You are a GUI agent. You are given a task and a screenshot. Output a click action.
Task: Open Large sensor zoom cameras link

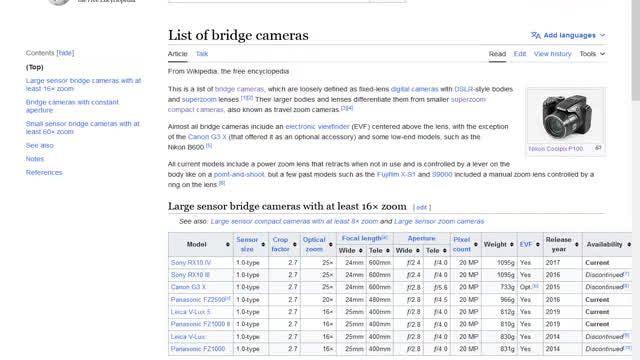coord(439,221)
